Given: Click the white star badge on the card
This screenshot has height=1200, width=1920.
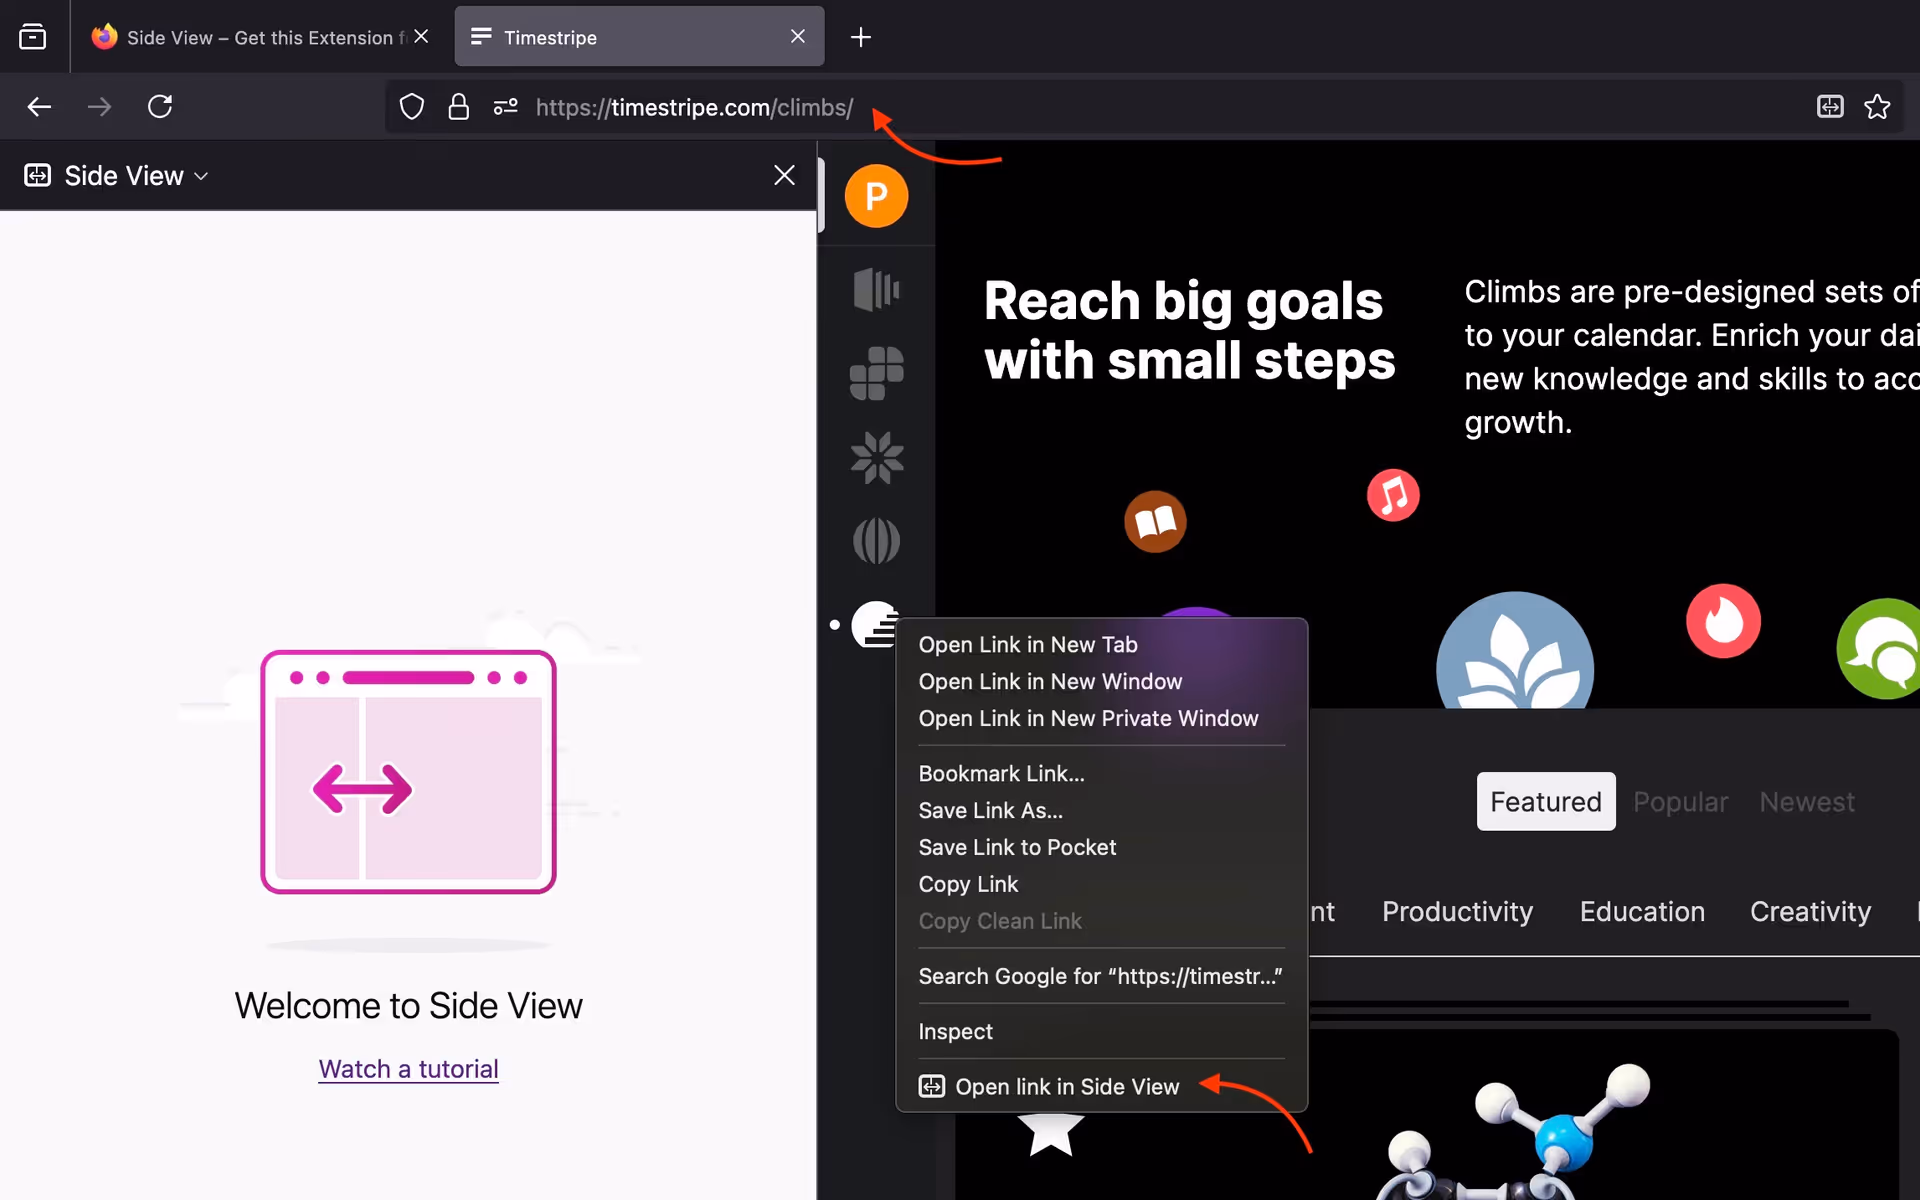Looking at the screenshot, I should point(1051,1134).
